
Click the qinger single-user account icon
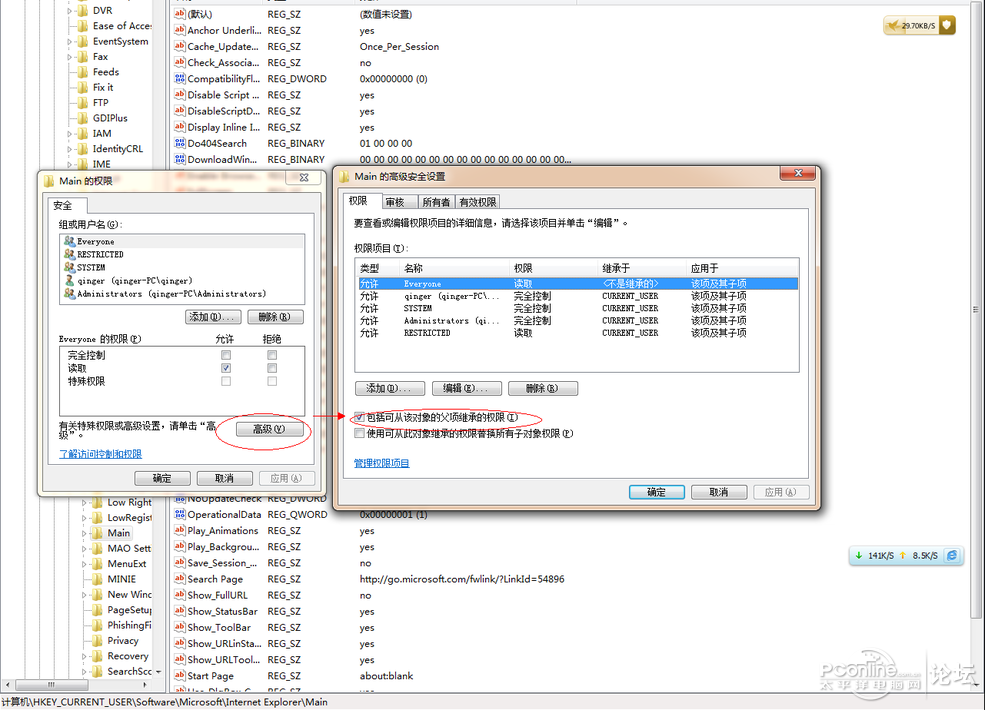[69, 281]
